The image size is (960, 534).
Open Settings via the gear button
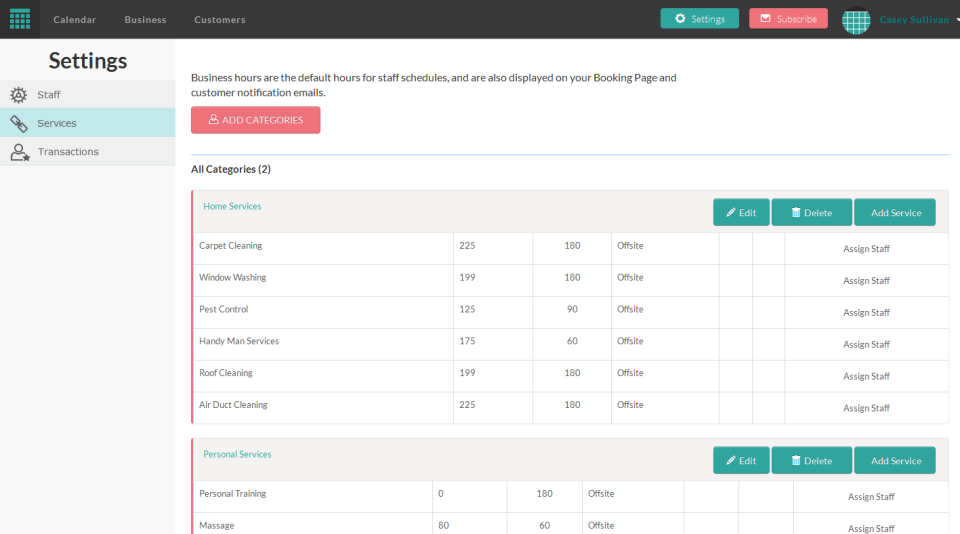pyautogui.click(x=699, y=19)
